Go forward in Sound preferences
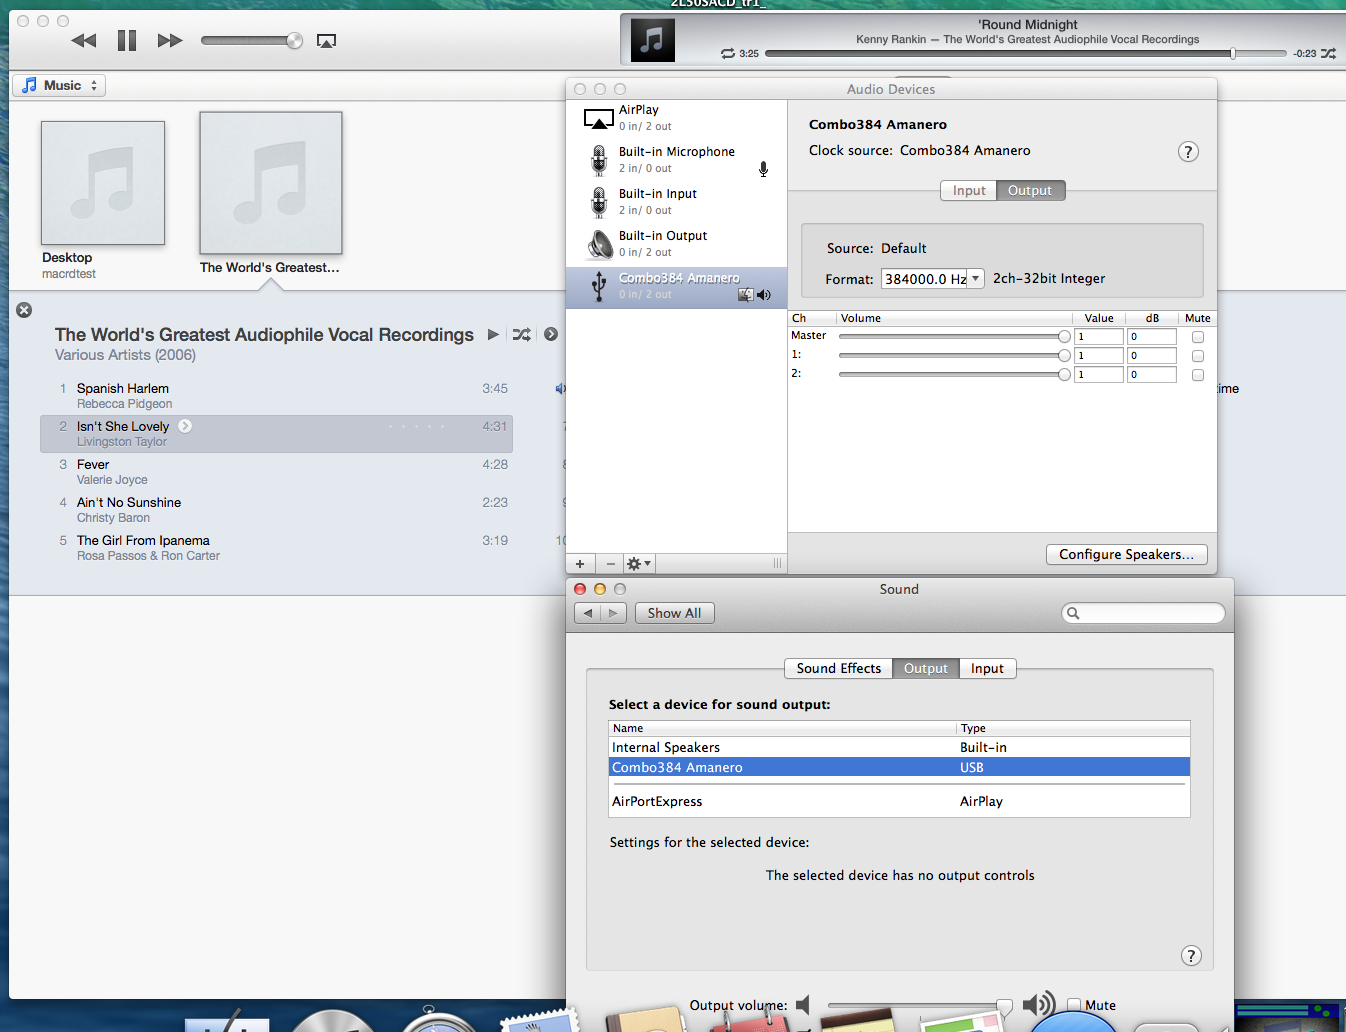 613,613
